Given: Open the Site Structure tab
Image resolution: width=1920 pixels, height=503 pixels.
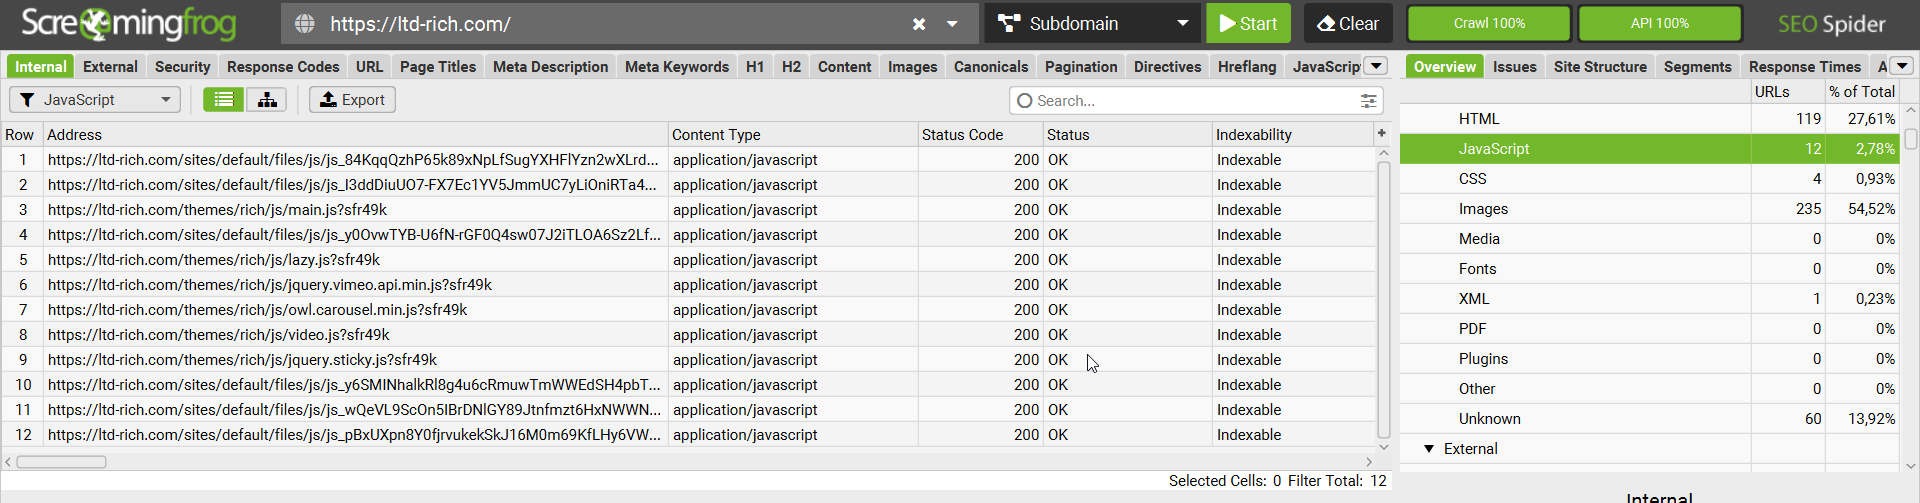Looking at the screenshot, I should point(1600,66).
